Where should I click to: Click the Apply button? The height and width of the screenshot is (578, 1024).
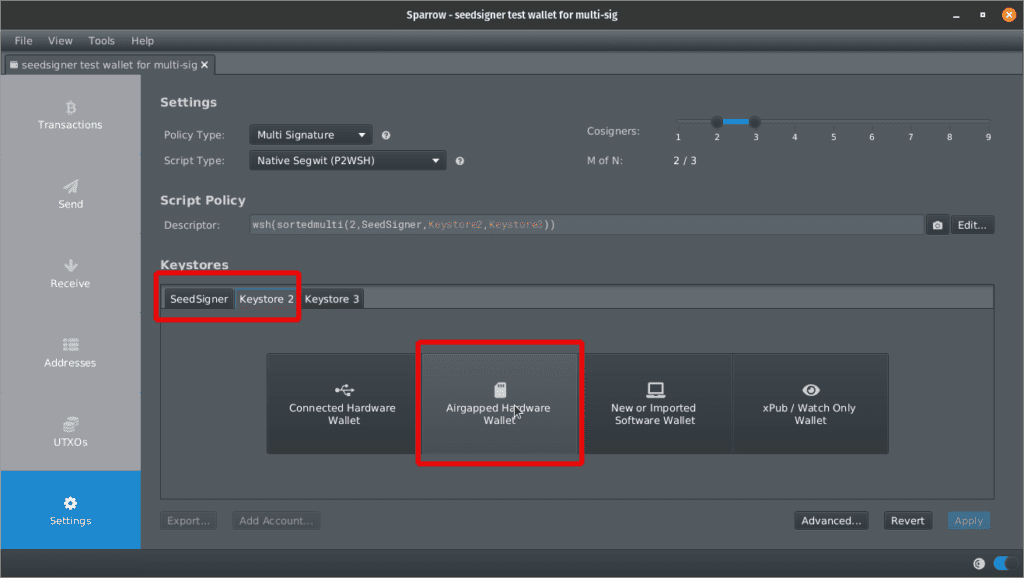[968, 521]
